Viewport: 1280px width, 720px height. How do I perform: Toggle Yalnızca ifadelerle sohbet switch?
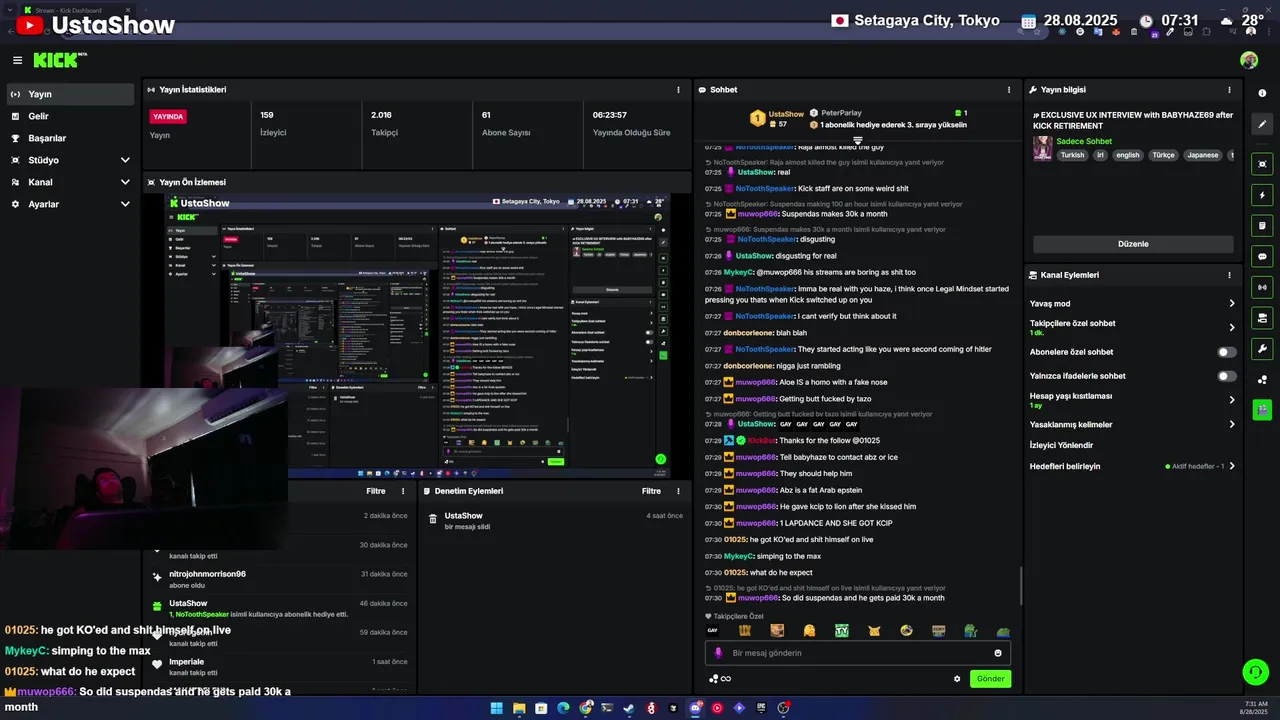click(1227, 376)
